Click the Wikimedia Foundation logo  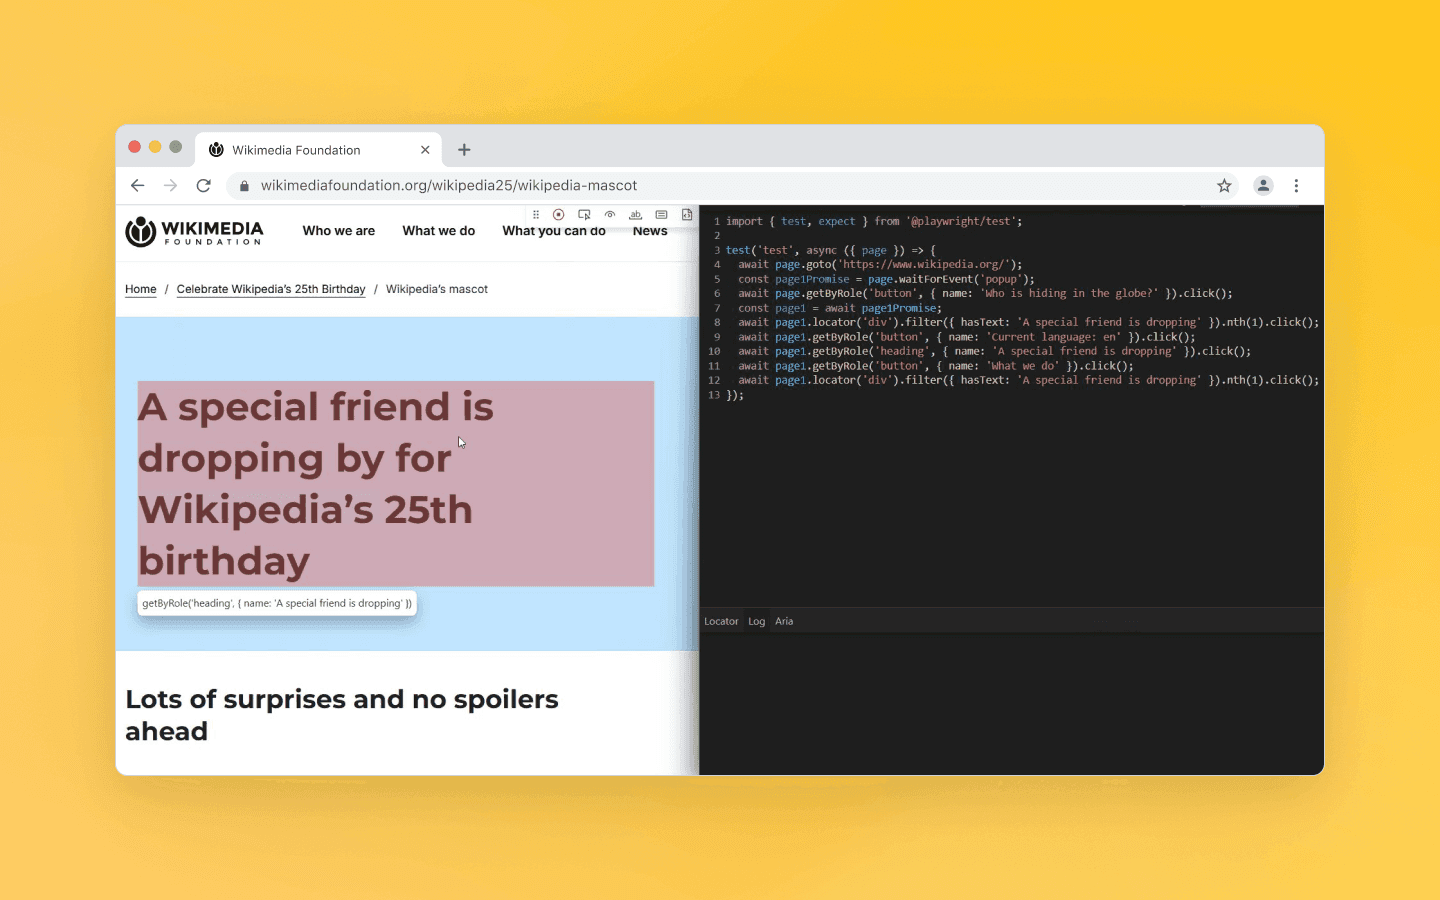tap(193, 232)
